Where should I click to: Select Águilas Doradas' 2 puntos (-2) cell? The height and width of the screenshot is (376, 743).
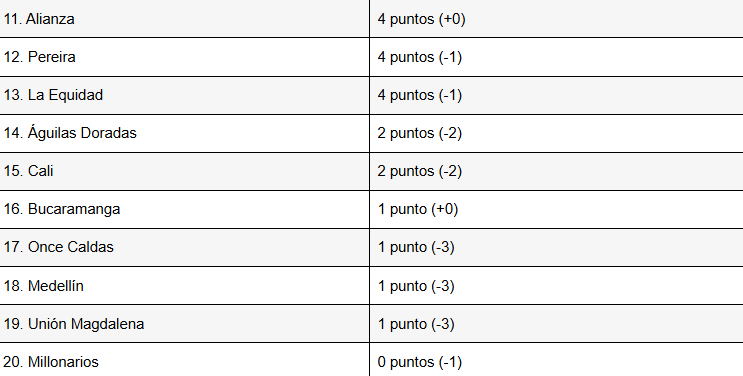tap(556, 133)
